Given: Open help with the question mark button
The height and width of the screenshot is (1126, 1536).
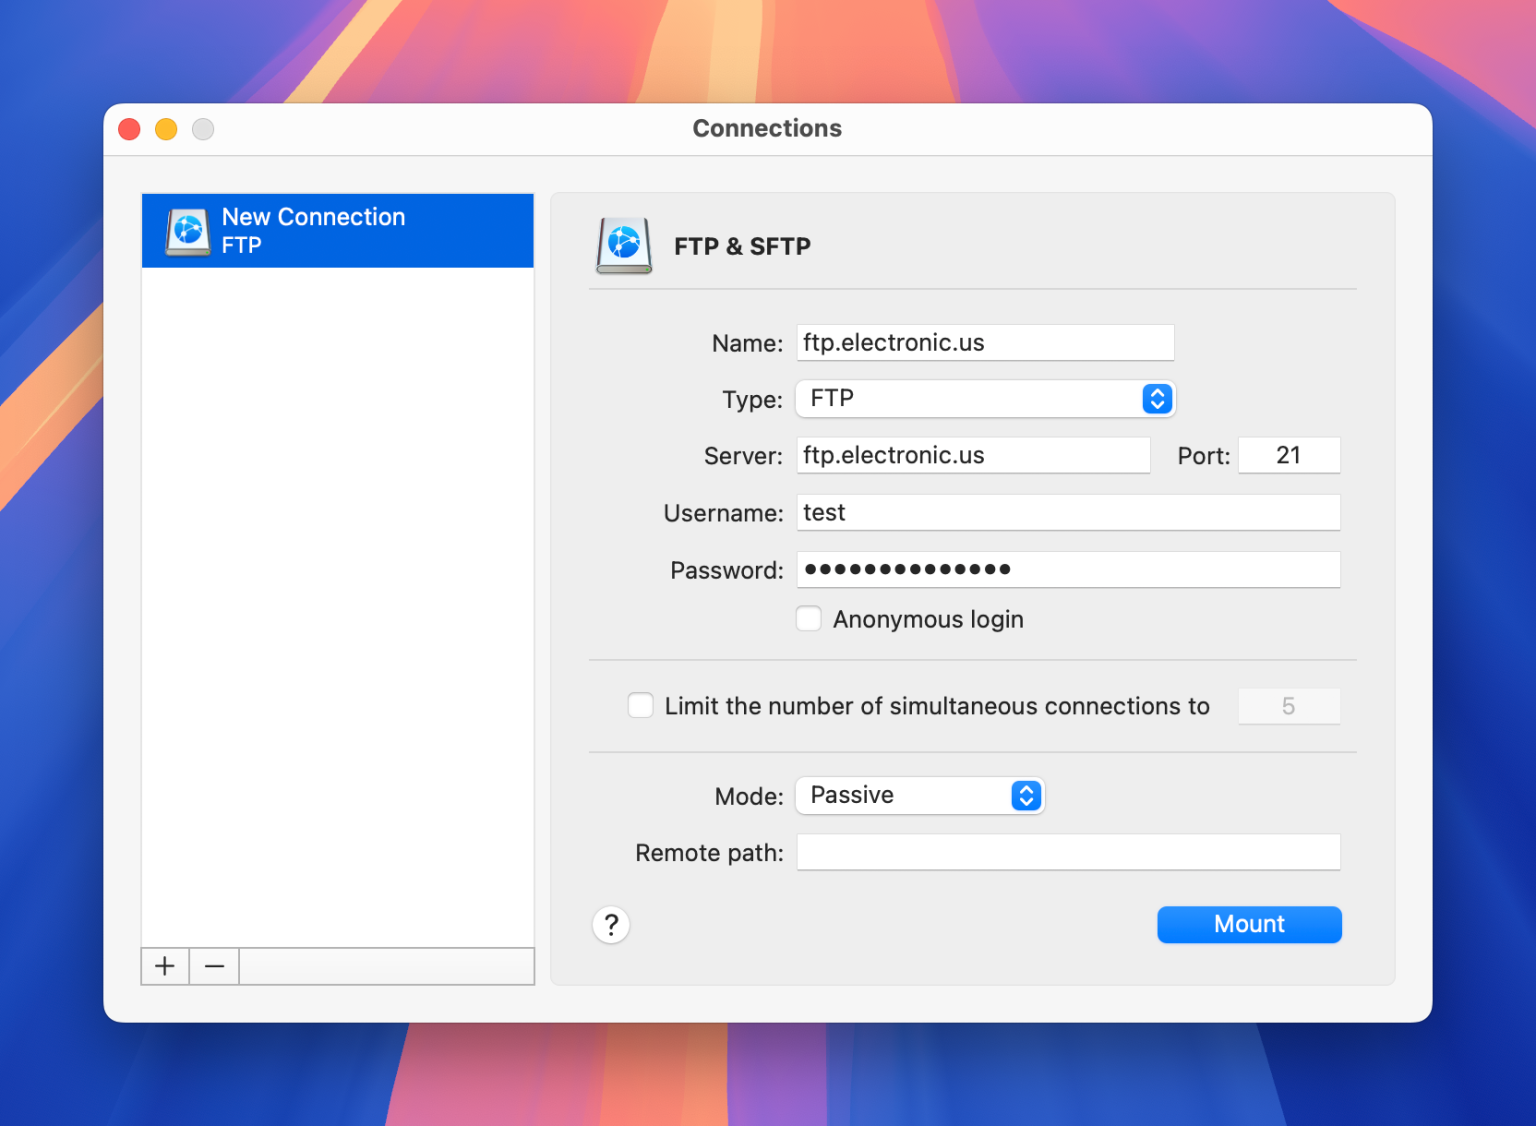Looking at the screenshot, I should tap(611, 925).
